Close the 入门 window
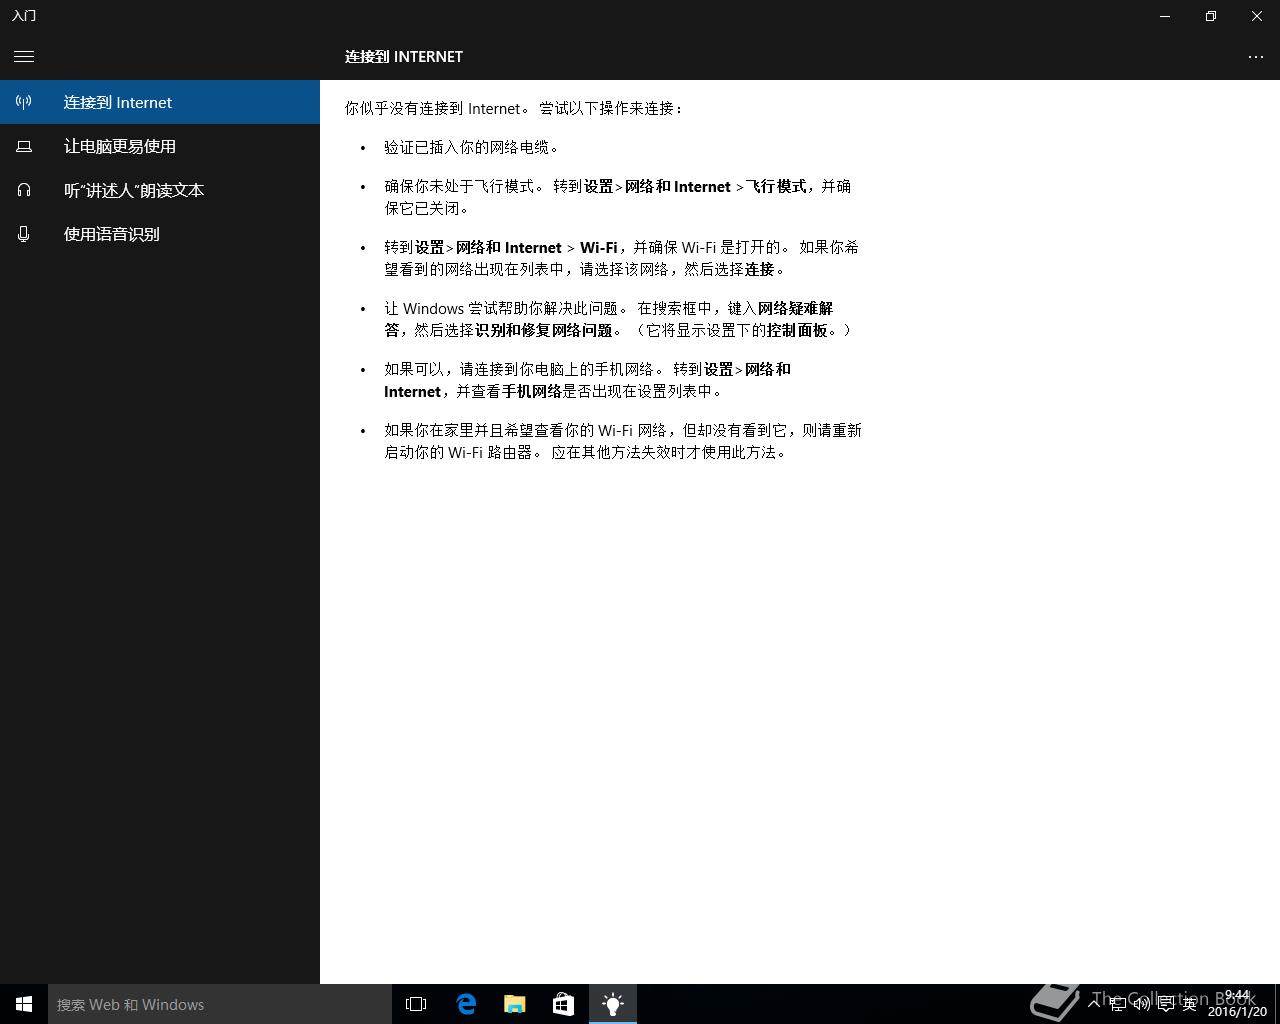The height and width of the screenshot is (1024, 1280). [1257, 16]
